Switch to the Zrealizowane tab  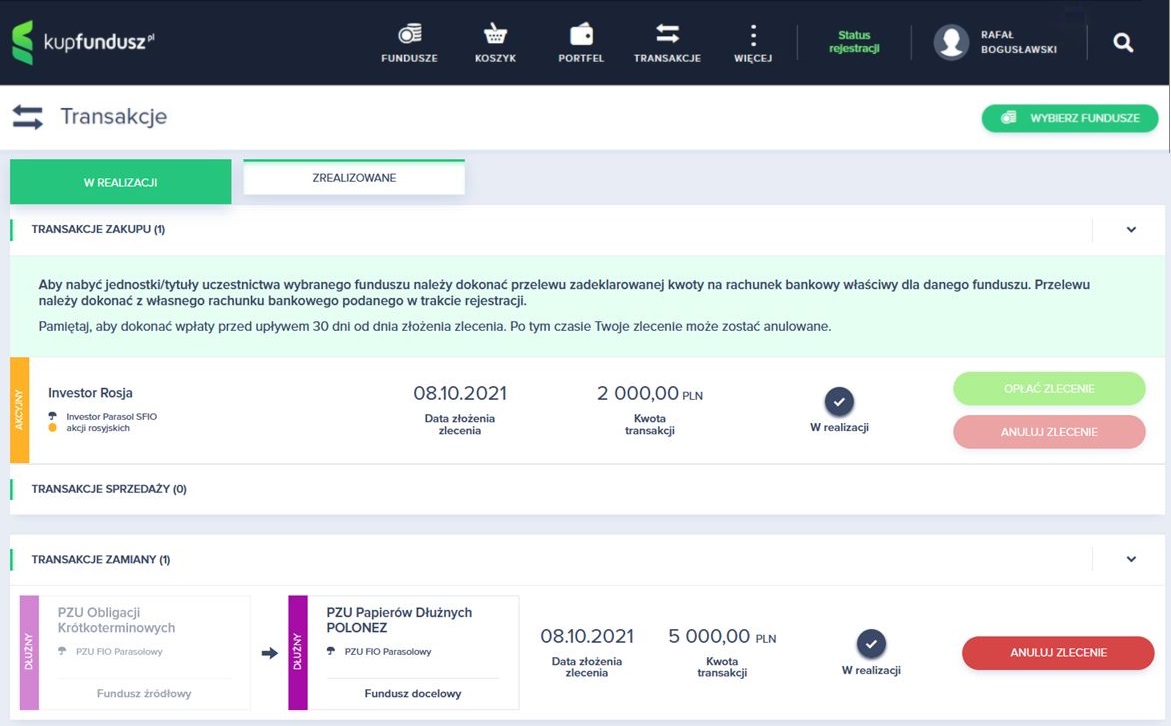point(354,178)
